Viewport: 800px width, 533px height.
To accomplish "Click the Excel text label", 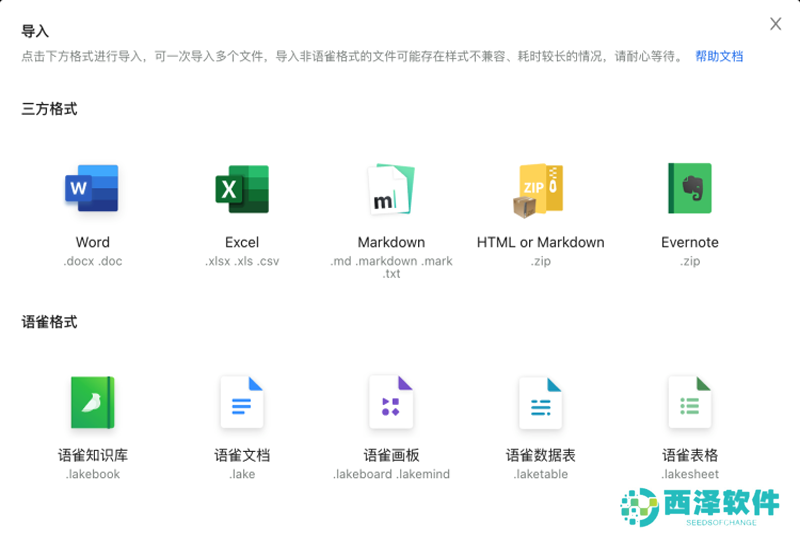I will (x=242, y=242).
